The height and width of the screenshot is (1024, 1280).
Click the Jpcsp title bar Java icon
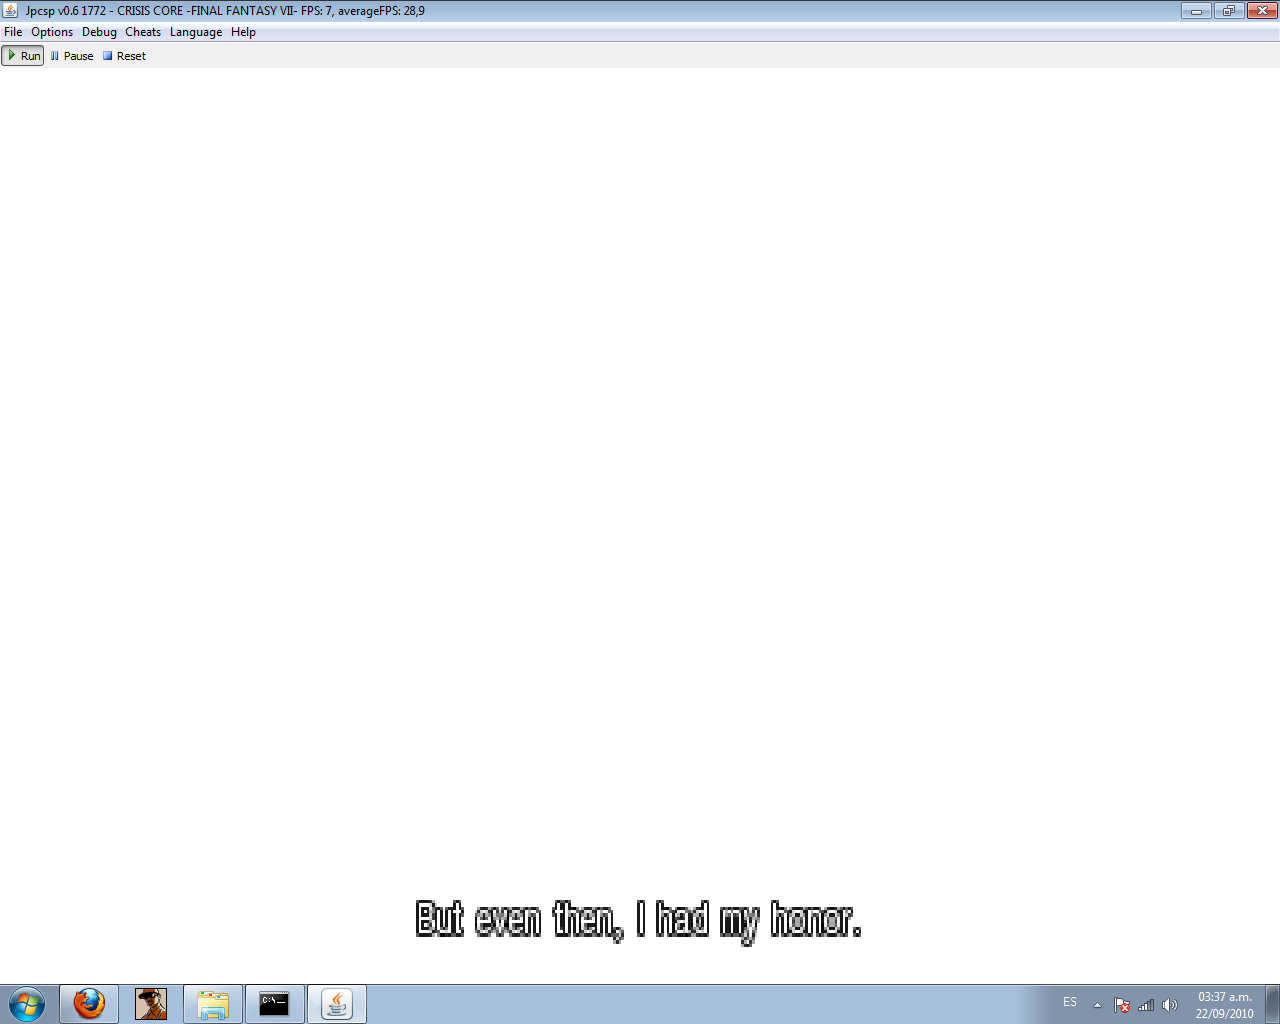click(11, 11)
